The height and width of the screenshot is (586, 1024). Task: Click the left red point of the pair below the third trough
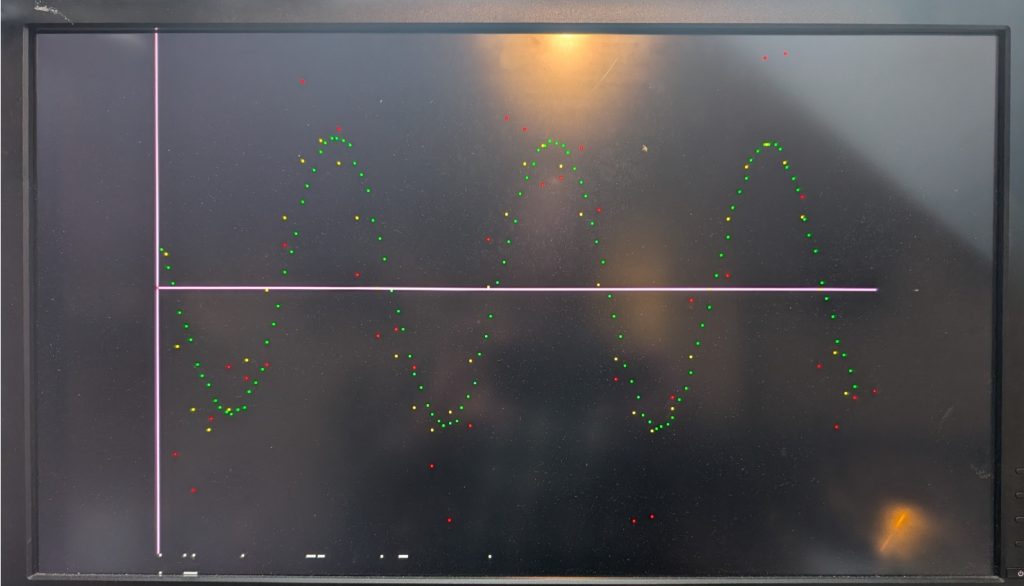point(634,520)
